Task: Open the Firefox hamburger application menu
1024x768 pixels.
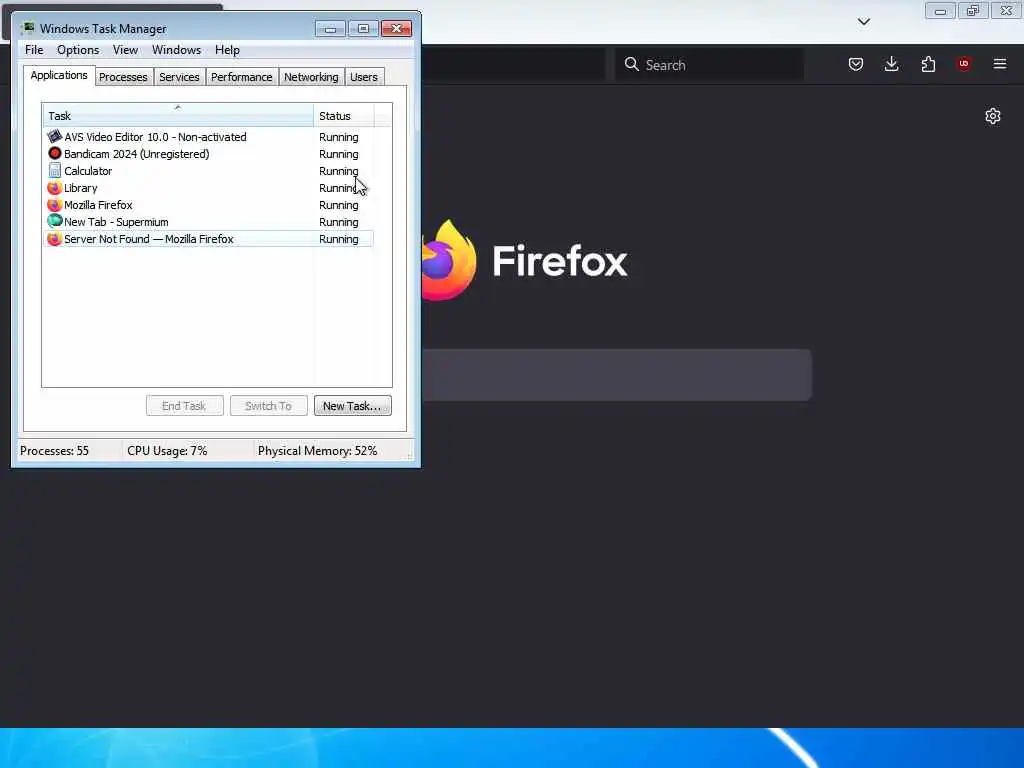Action: (x=1000, y=64)
